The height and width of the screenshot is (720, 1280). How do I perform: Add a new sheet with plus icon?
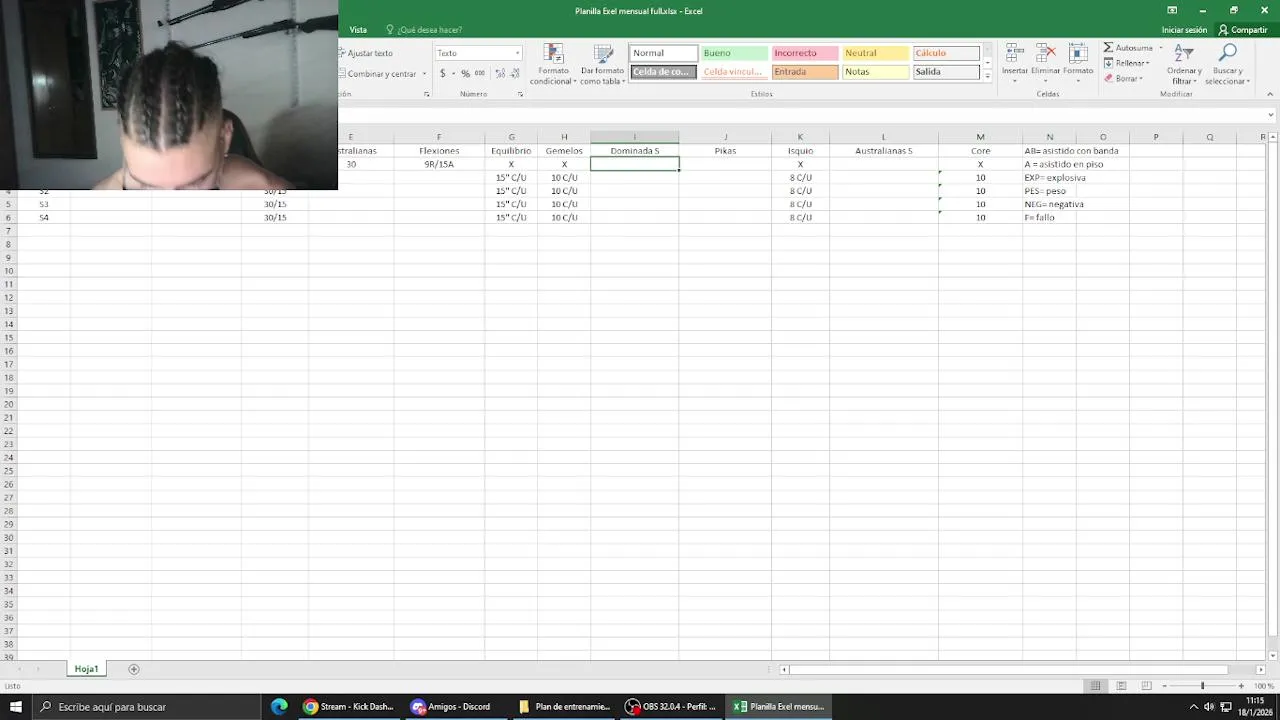[134, 669]
